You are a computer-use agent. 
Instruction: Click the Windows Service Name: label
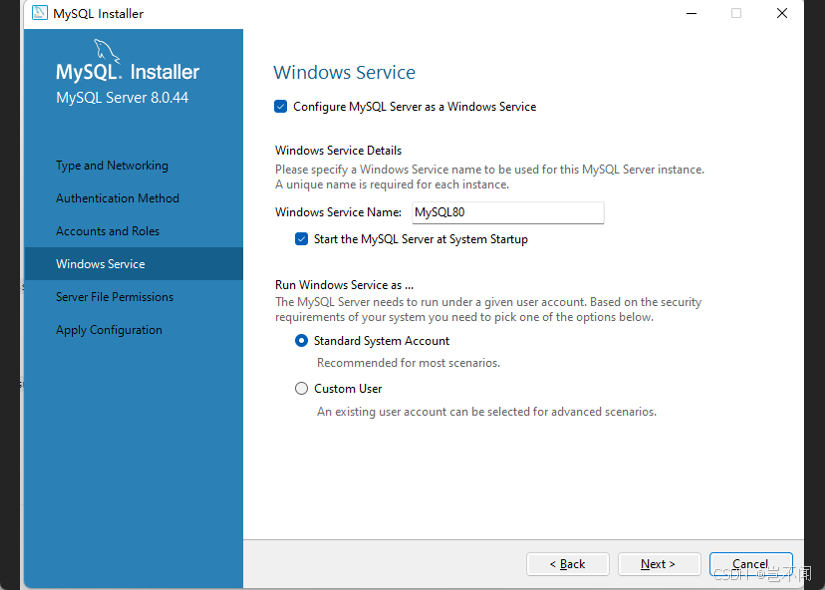338,212
